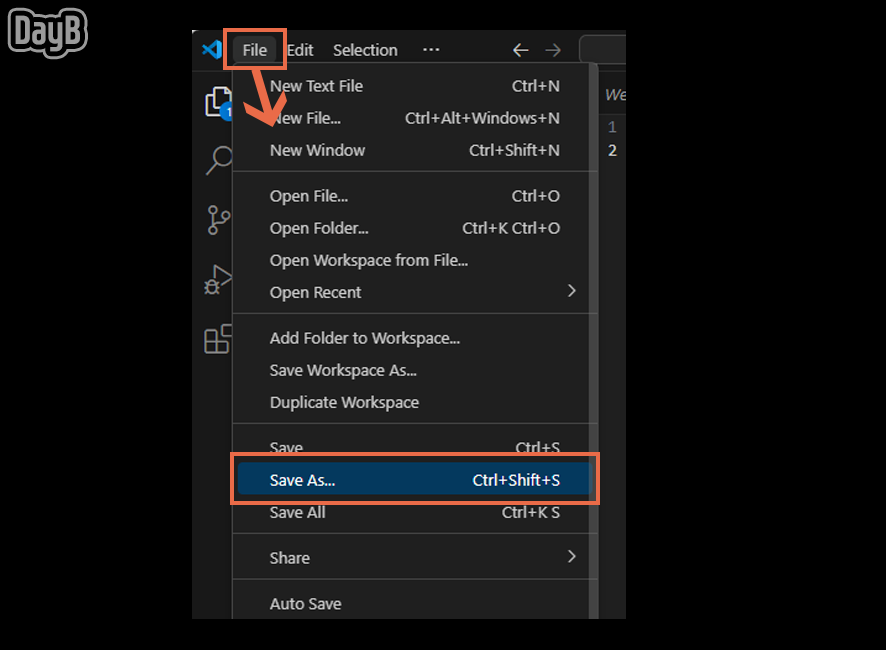This screenshot has width=886, height=650.
Task: Open the Extensions view
Action: point(218,341)
